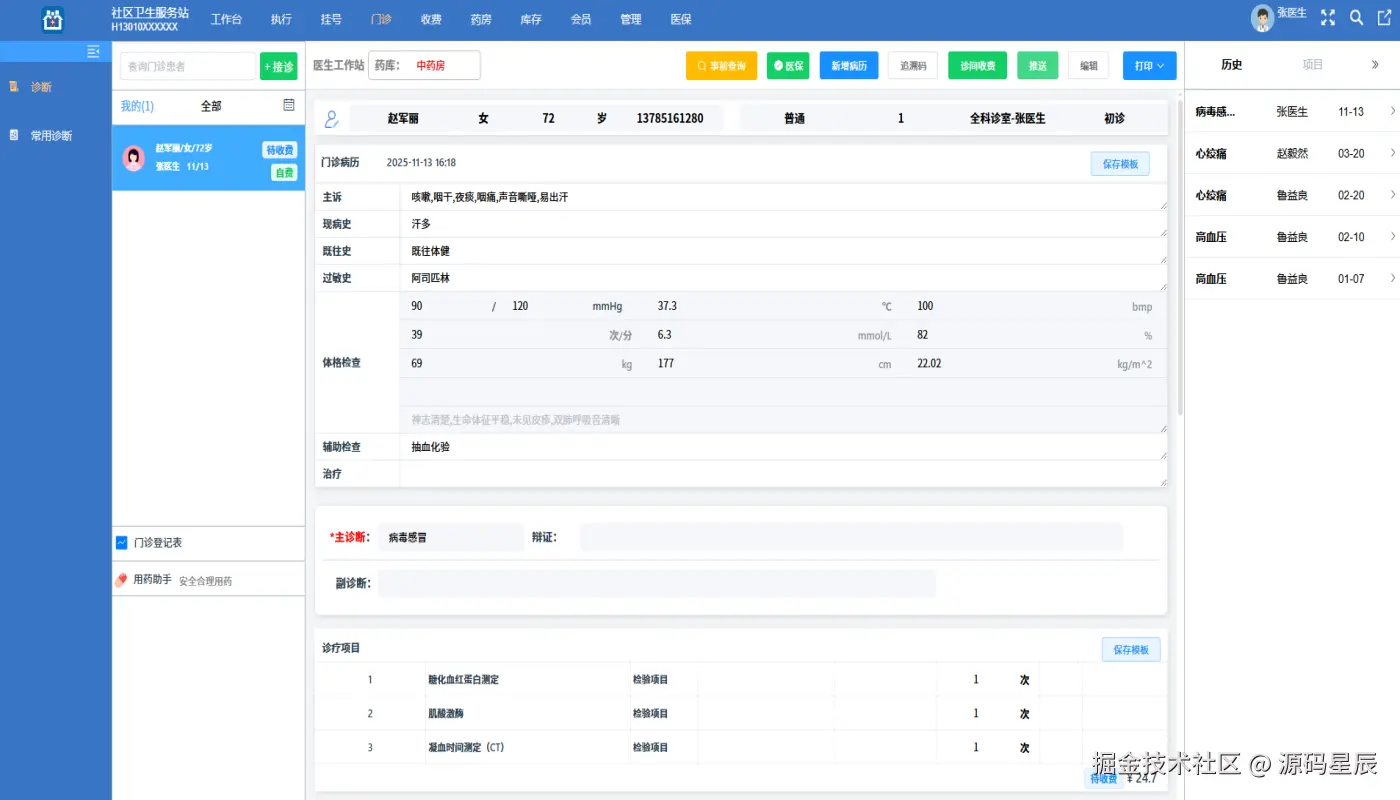
Task: Toggle fullscreen with the expand icon
Action: coord(1328,18)
